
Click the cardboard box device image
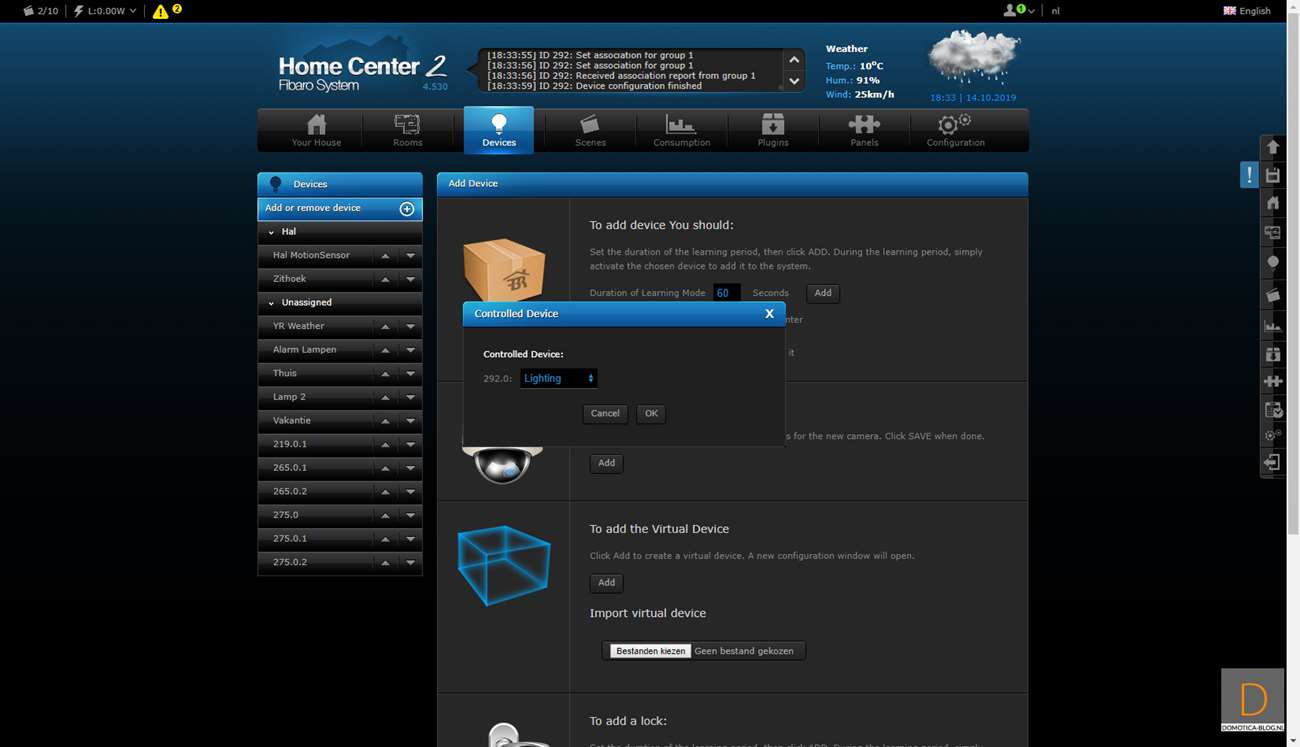tap(503, 270)
